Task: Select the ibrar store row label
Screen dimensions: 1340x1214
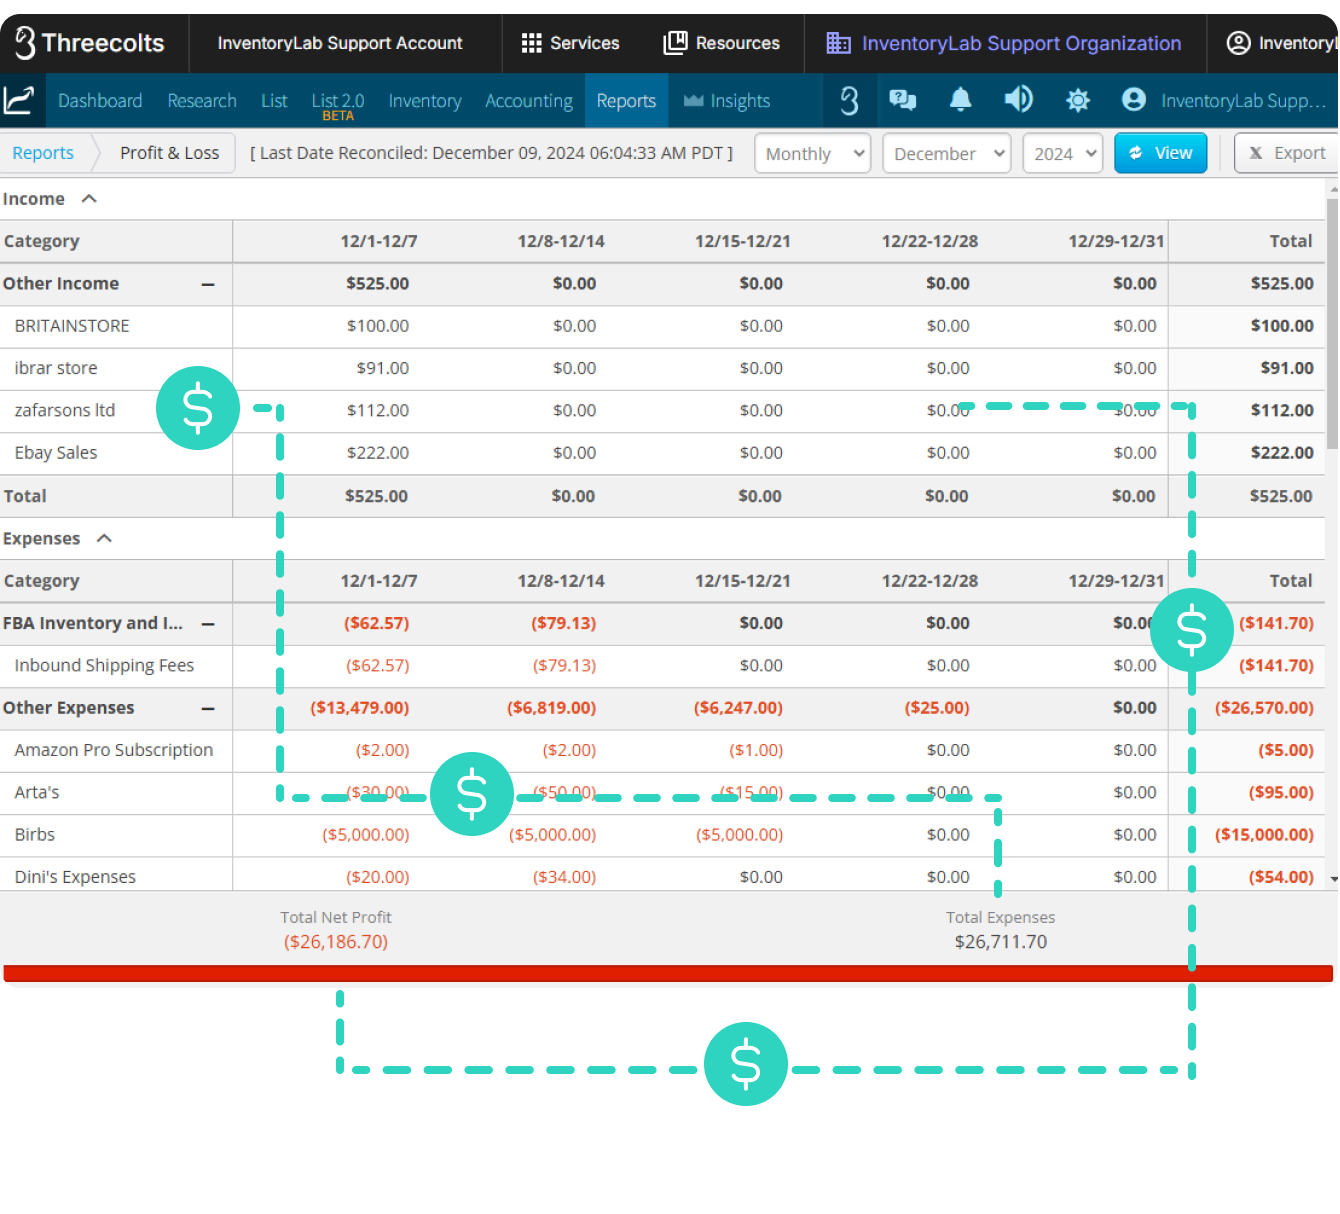Action: [x=56, y=368]
